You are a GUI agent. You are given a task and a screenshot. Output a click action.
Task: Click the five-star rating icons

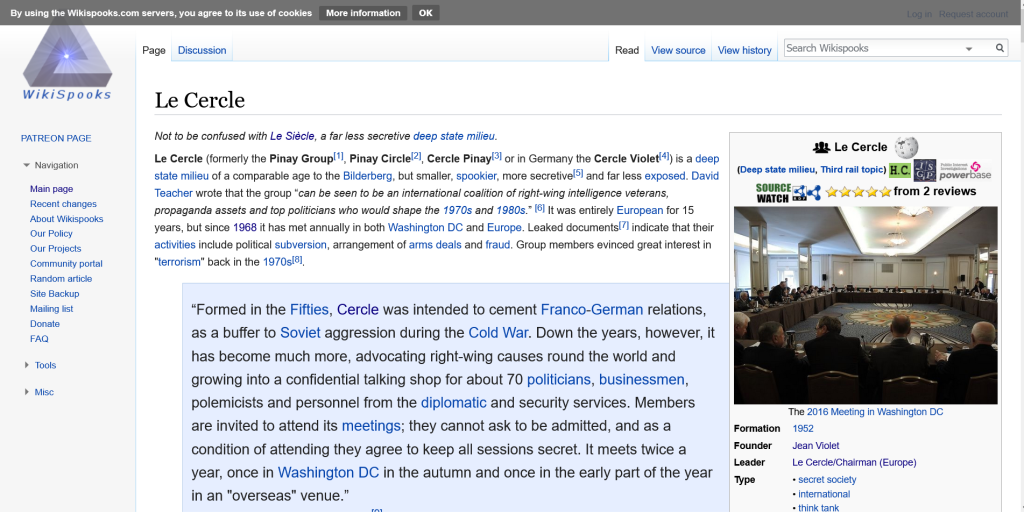[858, 192]
